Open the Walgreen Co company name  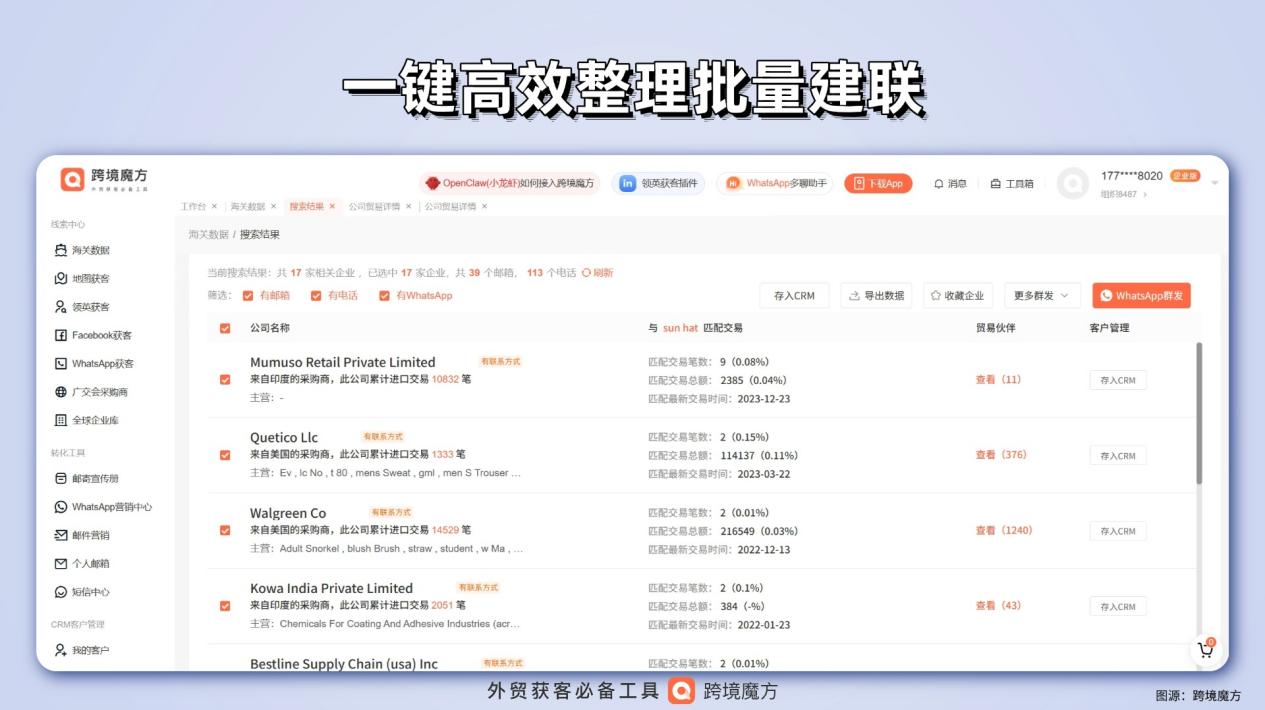point(288,513)
